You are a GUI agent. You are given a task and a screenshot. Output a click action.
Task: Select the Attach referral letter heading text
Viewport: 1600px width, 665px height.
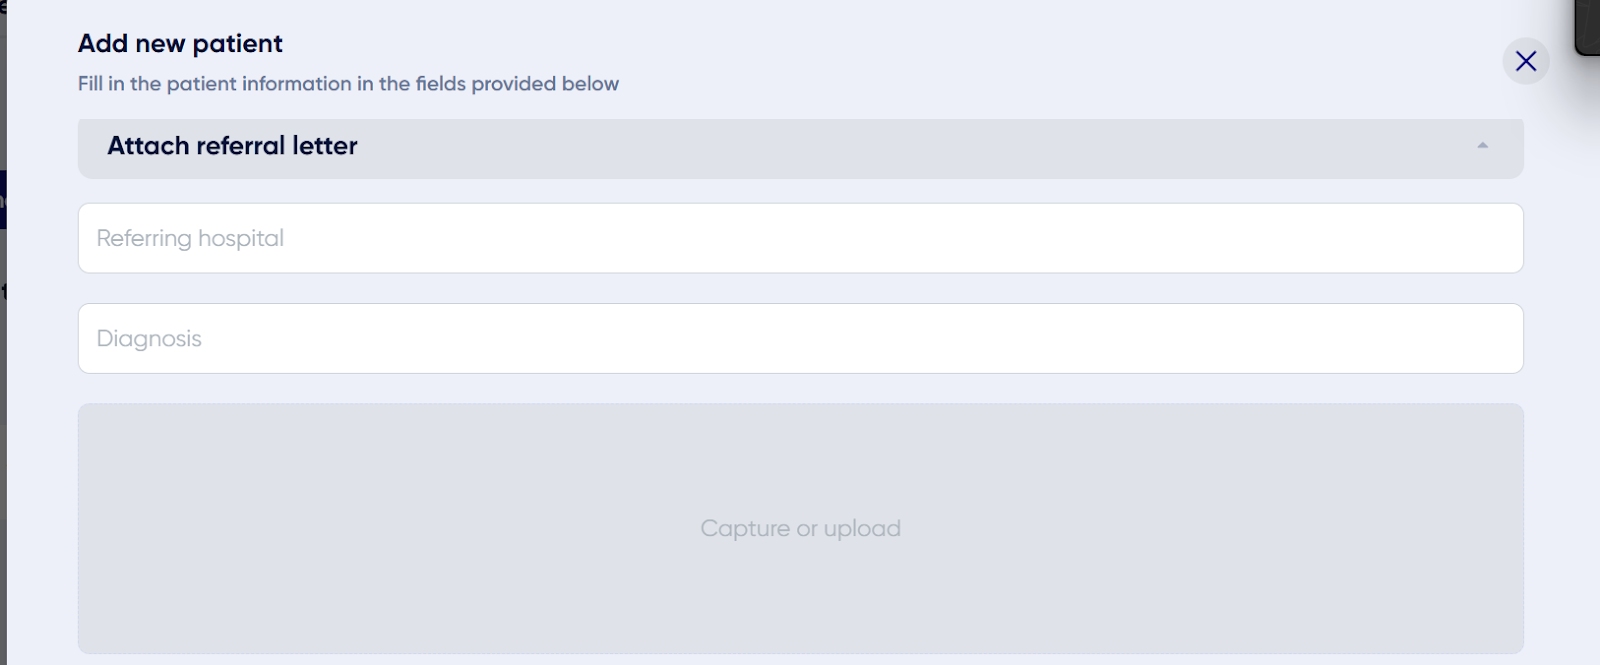[232, 146]
